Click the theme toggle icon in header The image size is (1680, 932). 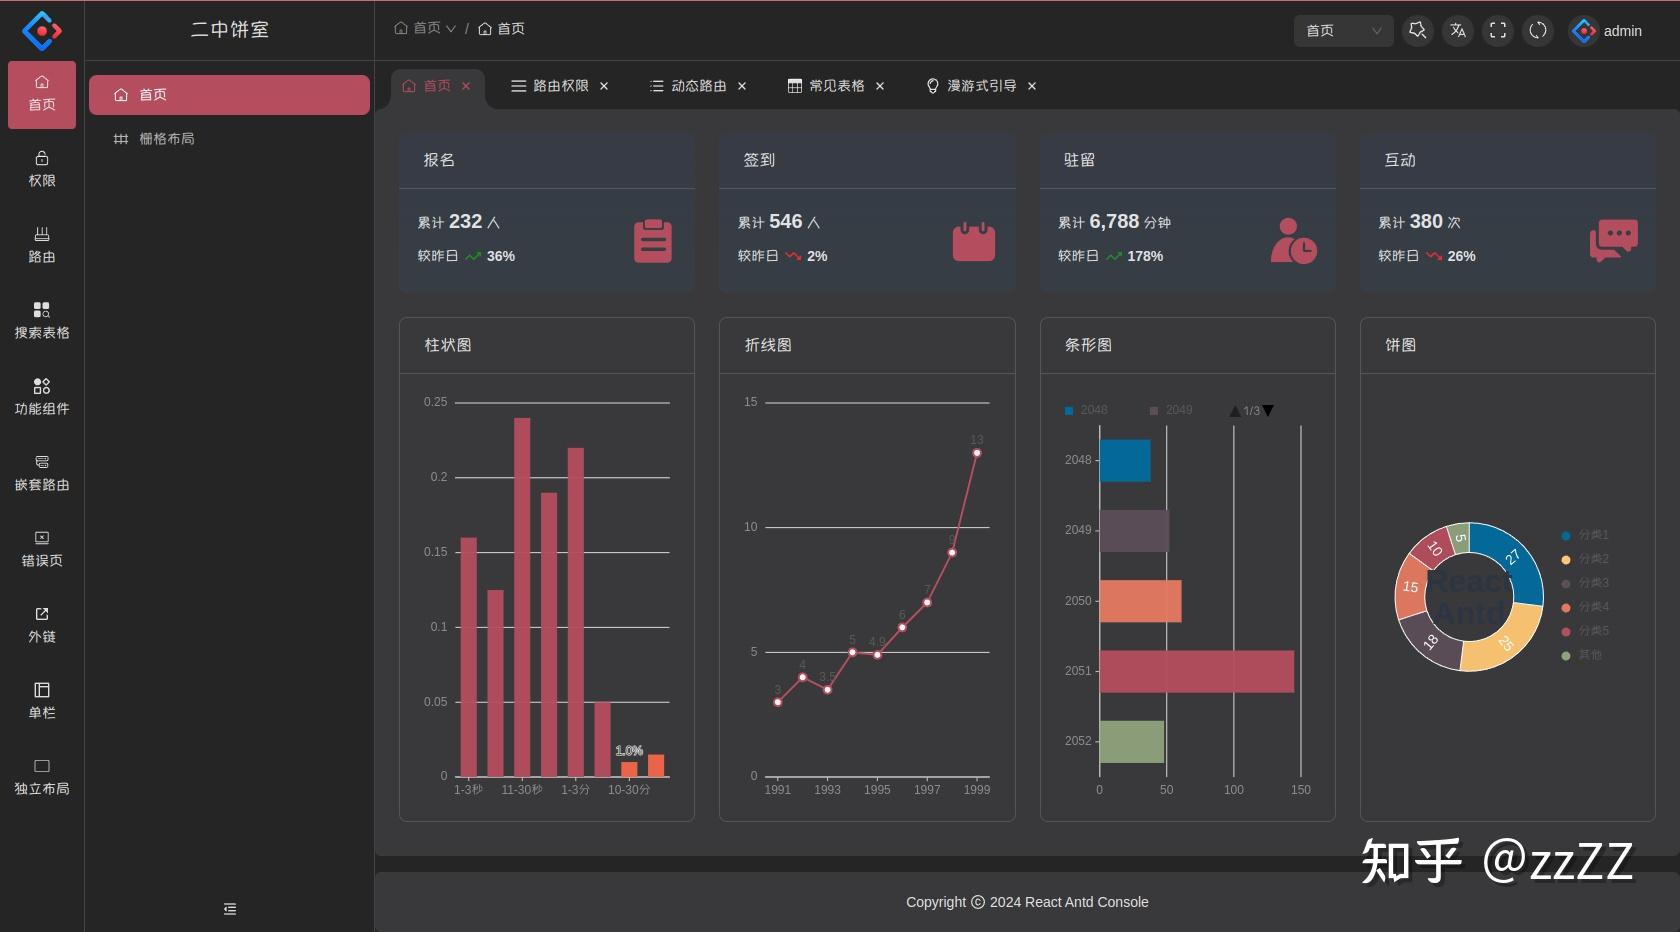[1418, 30]
